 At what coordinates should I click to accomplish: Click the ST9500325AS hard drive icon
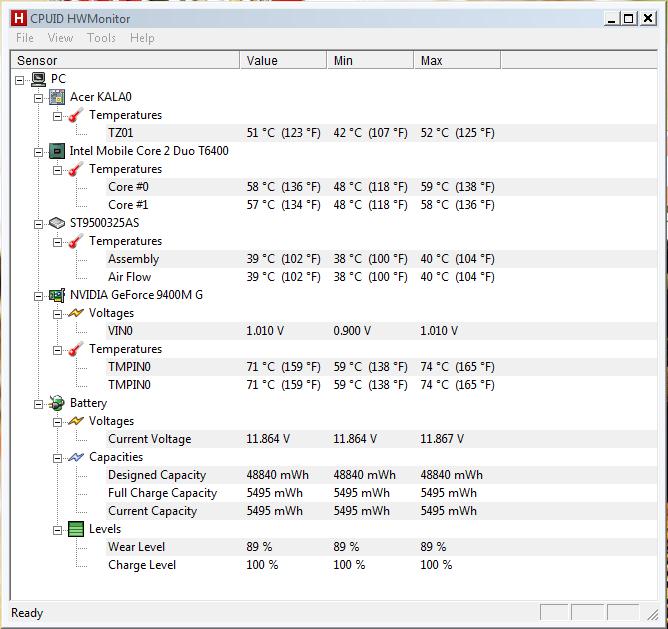57,223
